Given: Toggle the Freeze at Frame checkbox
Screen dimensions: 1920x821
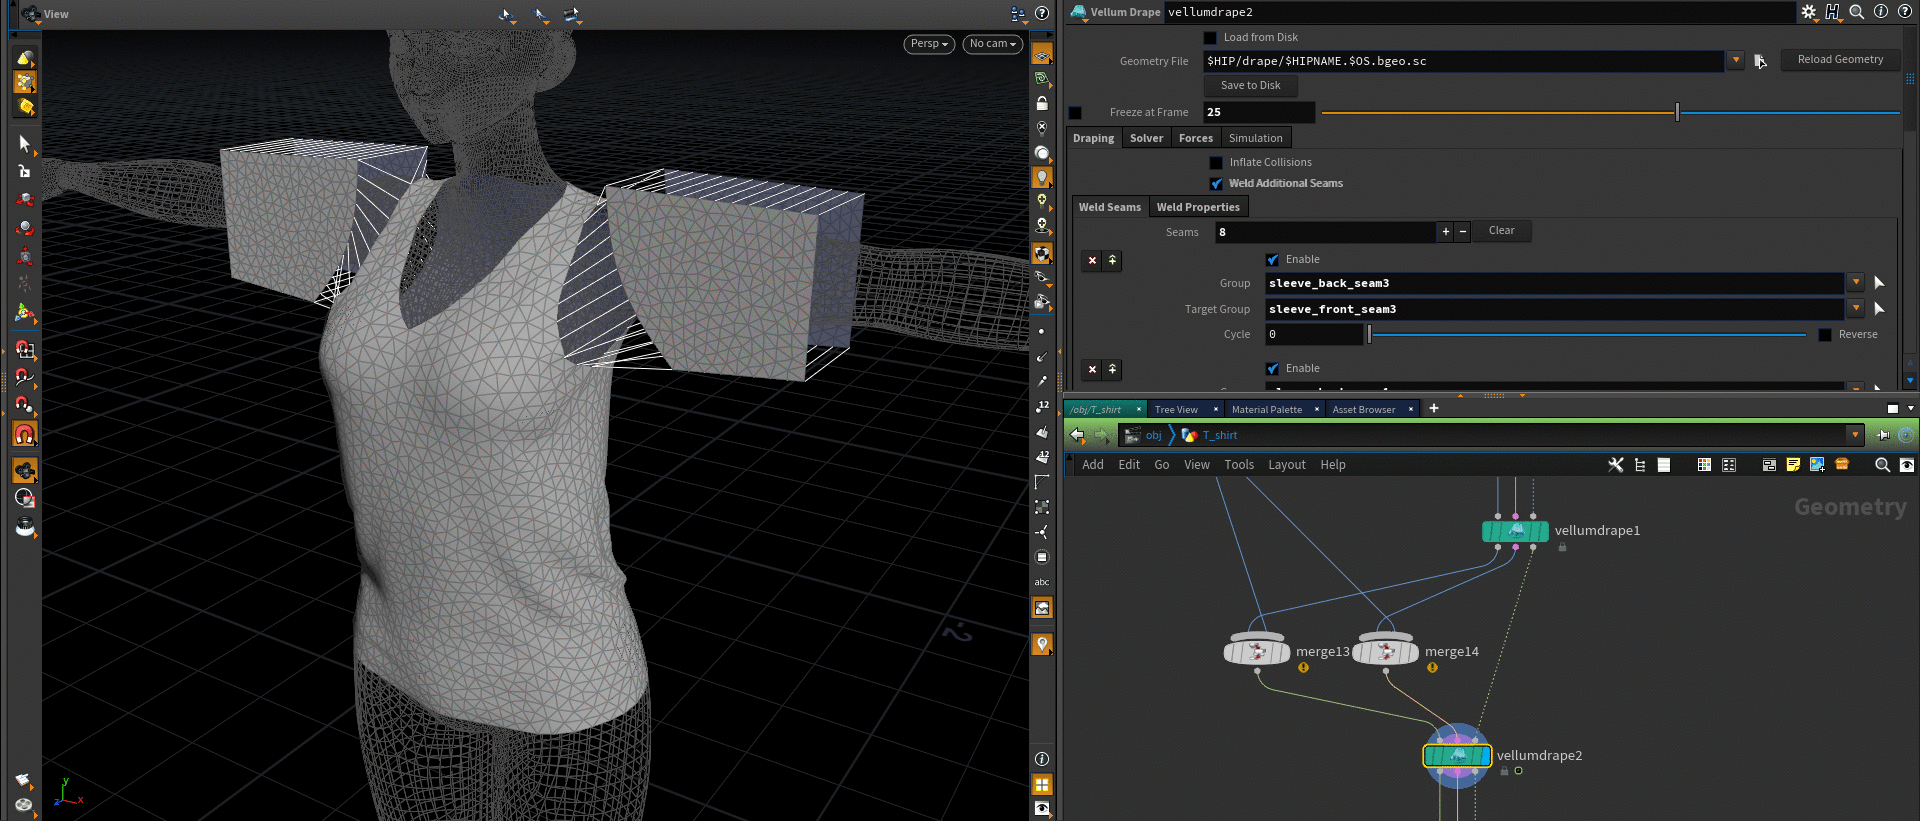Looking at the screenshot, I should click(x=1075, y=113).
